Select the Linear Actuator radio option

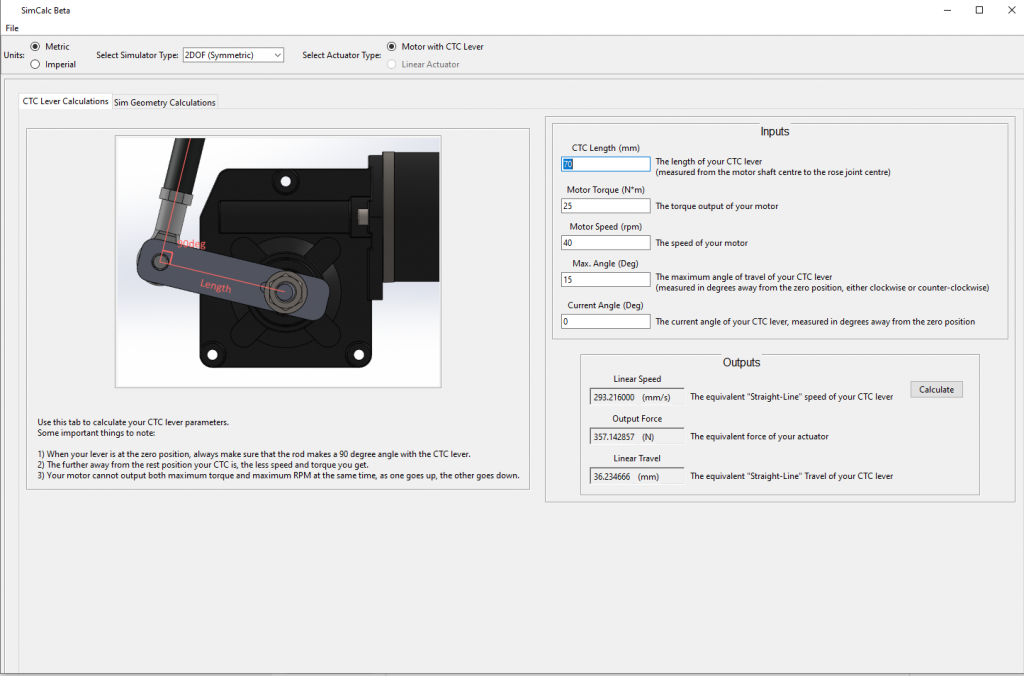(x=391, y=64)
